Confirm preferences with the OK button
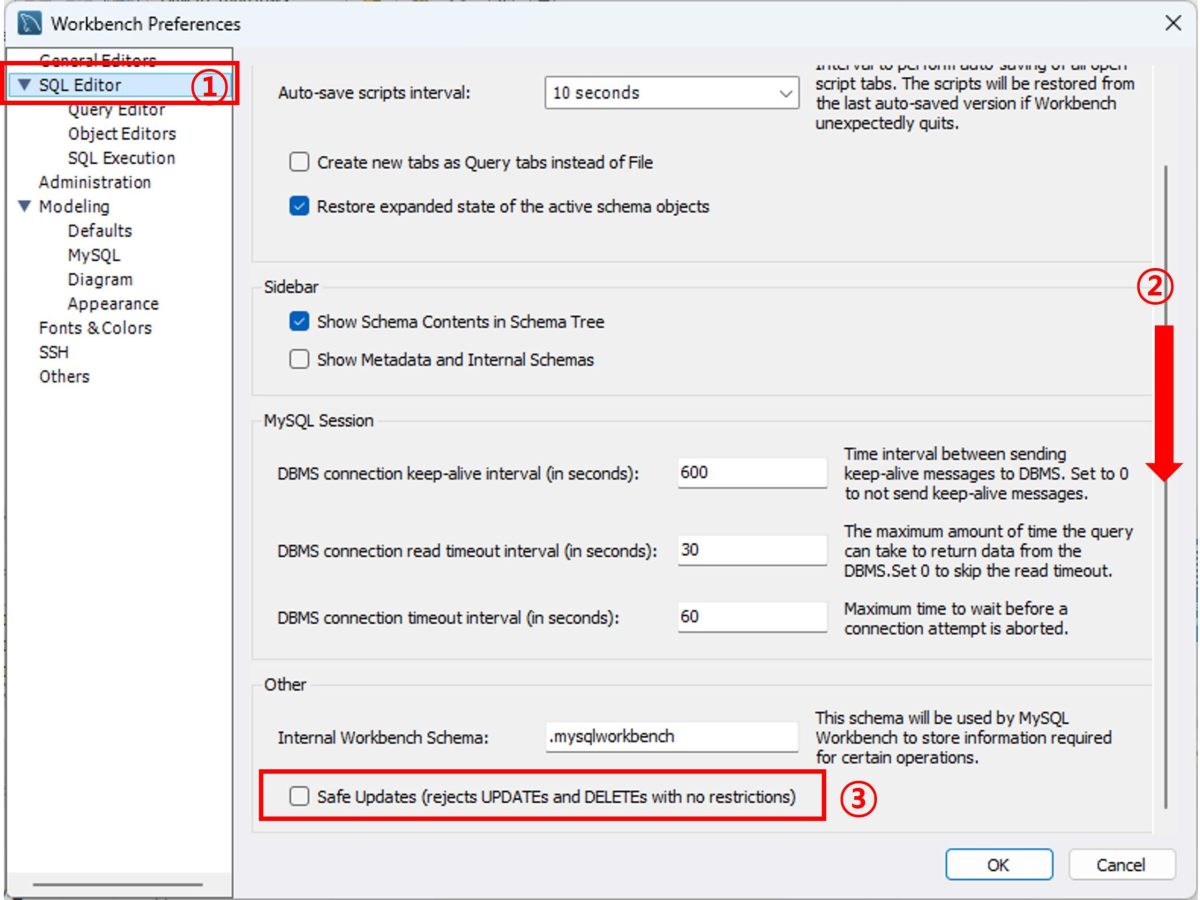Screen dimensions: 1200x900 998,864
